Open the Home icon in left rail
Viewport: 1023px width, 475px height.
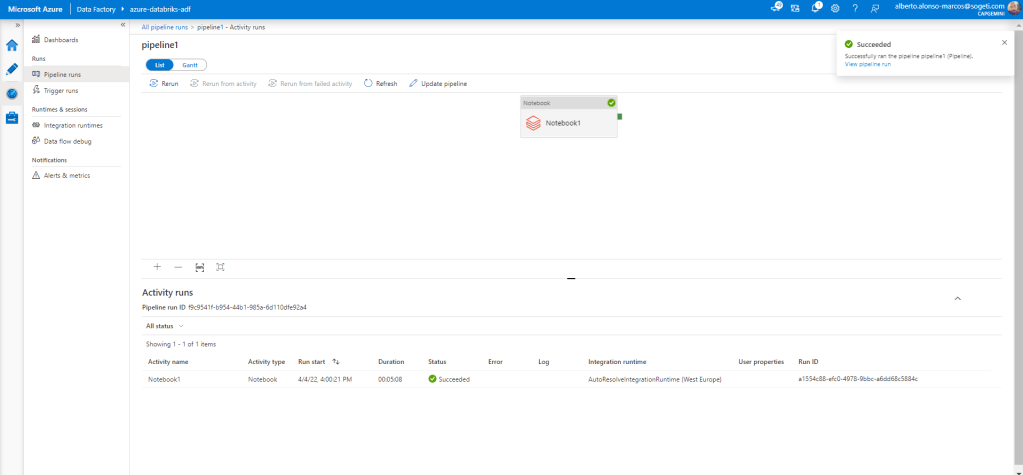(12, 45)
